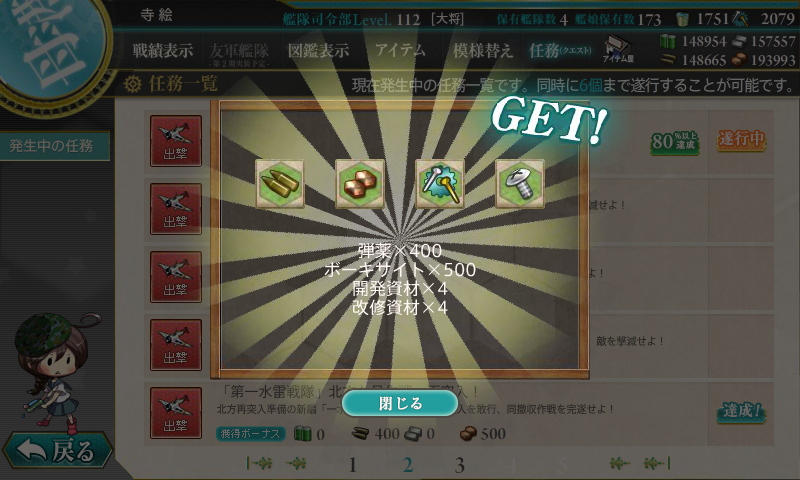Screen dimensions: 800x480
Task: Click the improvement screw reward icon
Action: click(520, 184)
